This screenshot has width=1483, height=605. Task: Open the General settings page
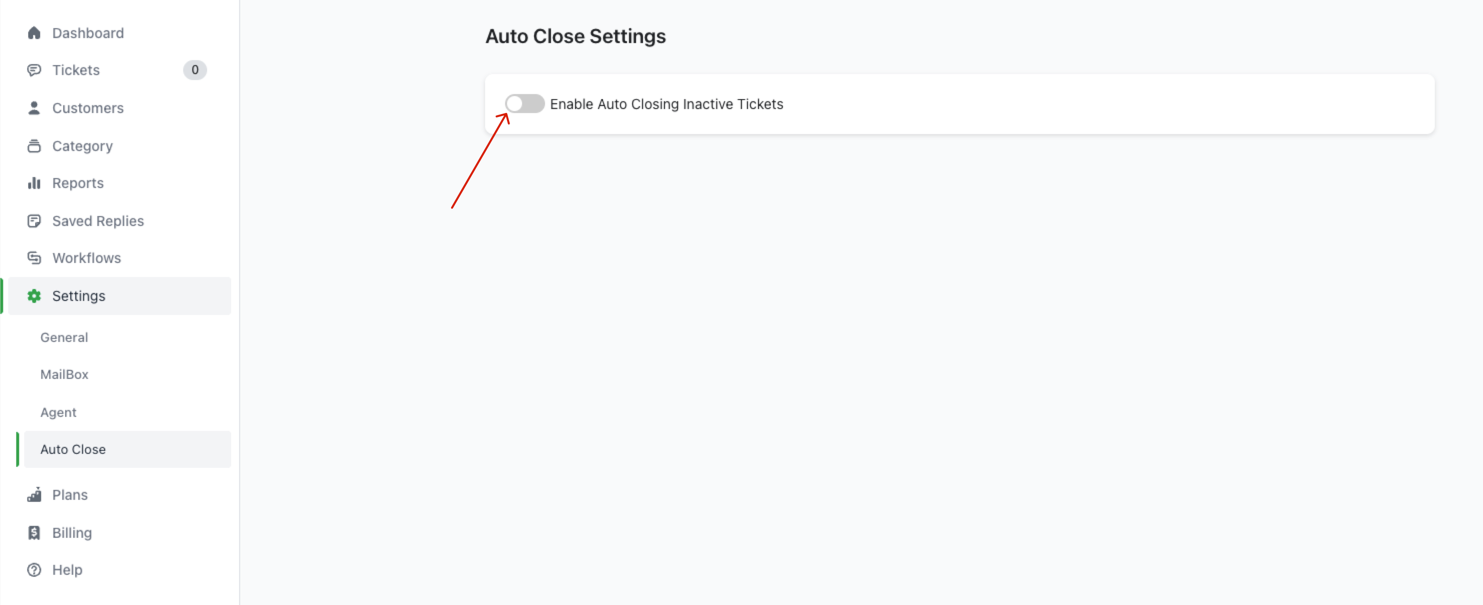click(x=64, y=338)
